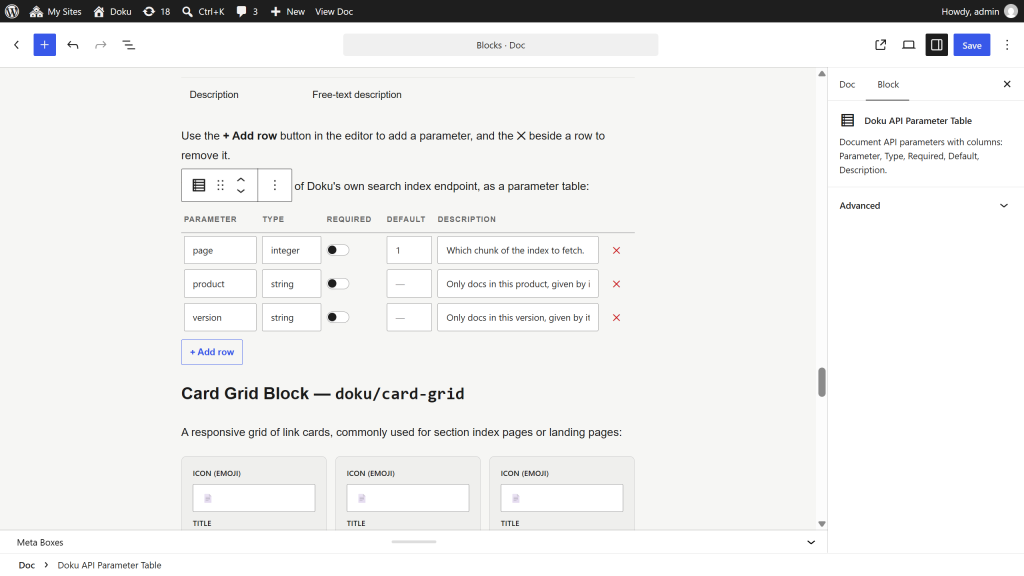This screenshot has width=1024, height=576.
Task: Open the New content menu
Action: click(x=287, y=11)
